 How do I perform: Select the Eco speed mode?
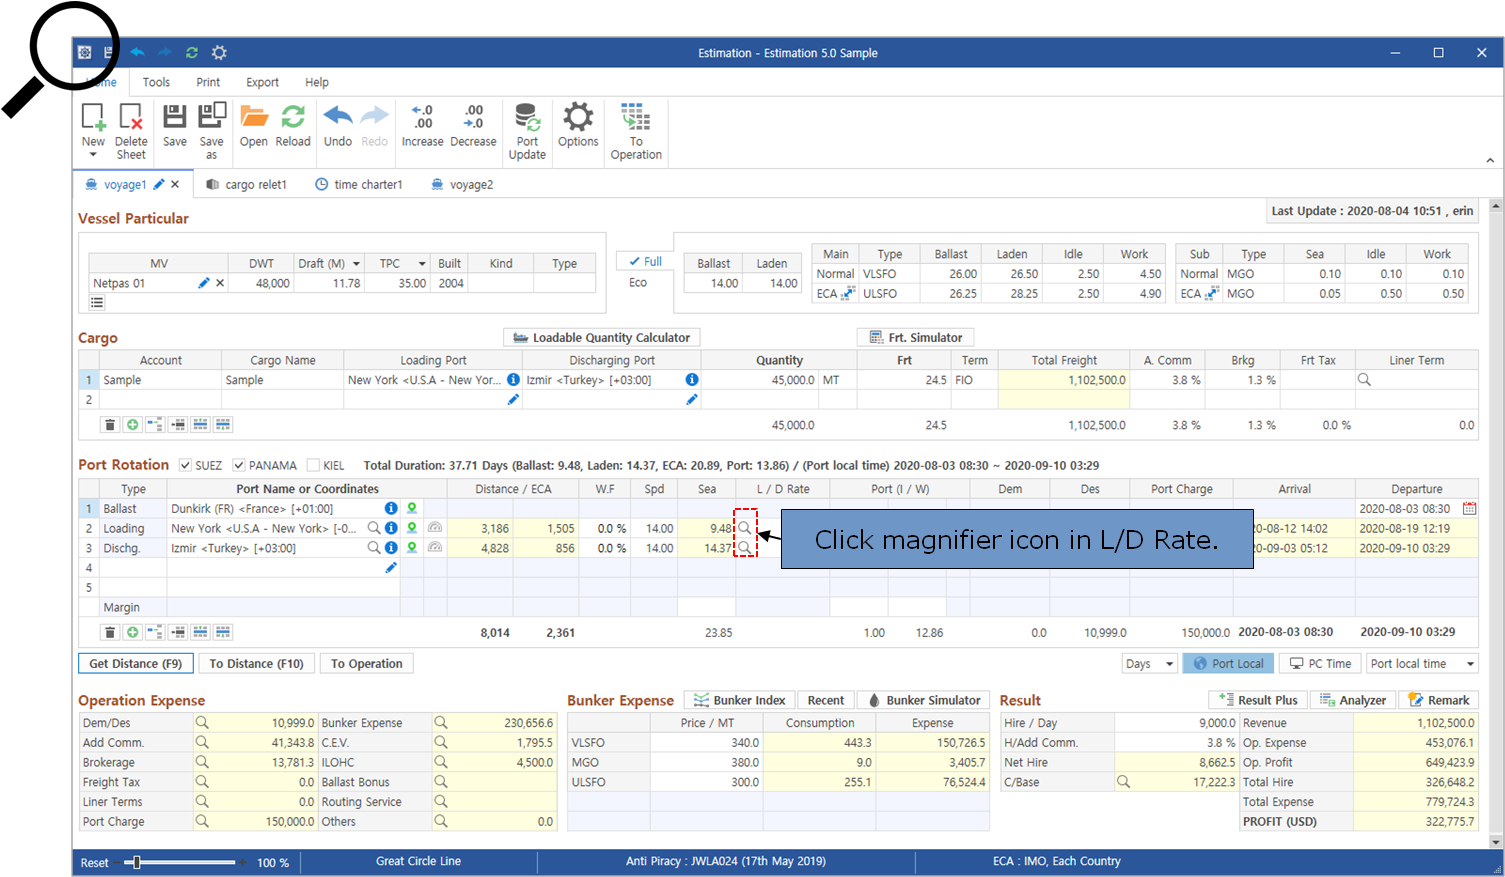click(x=638, y=283)
